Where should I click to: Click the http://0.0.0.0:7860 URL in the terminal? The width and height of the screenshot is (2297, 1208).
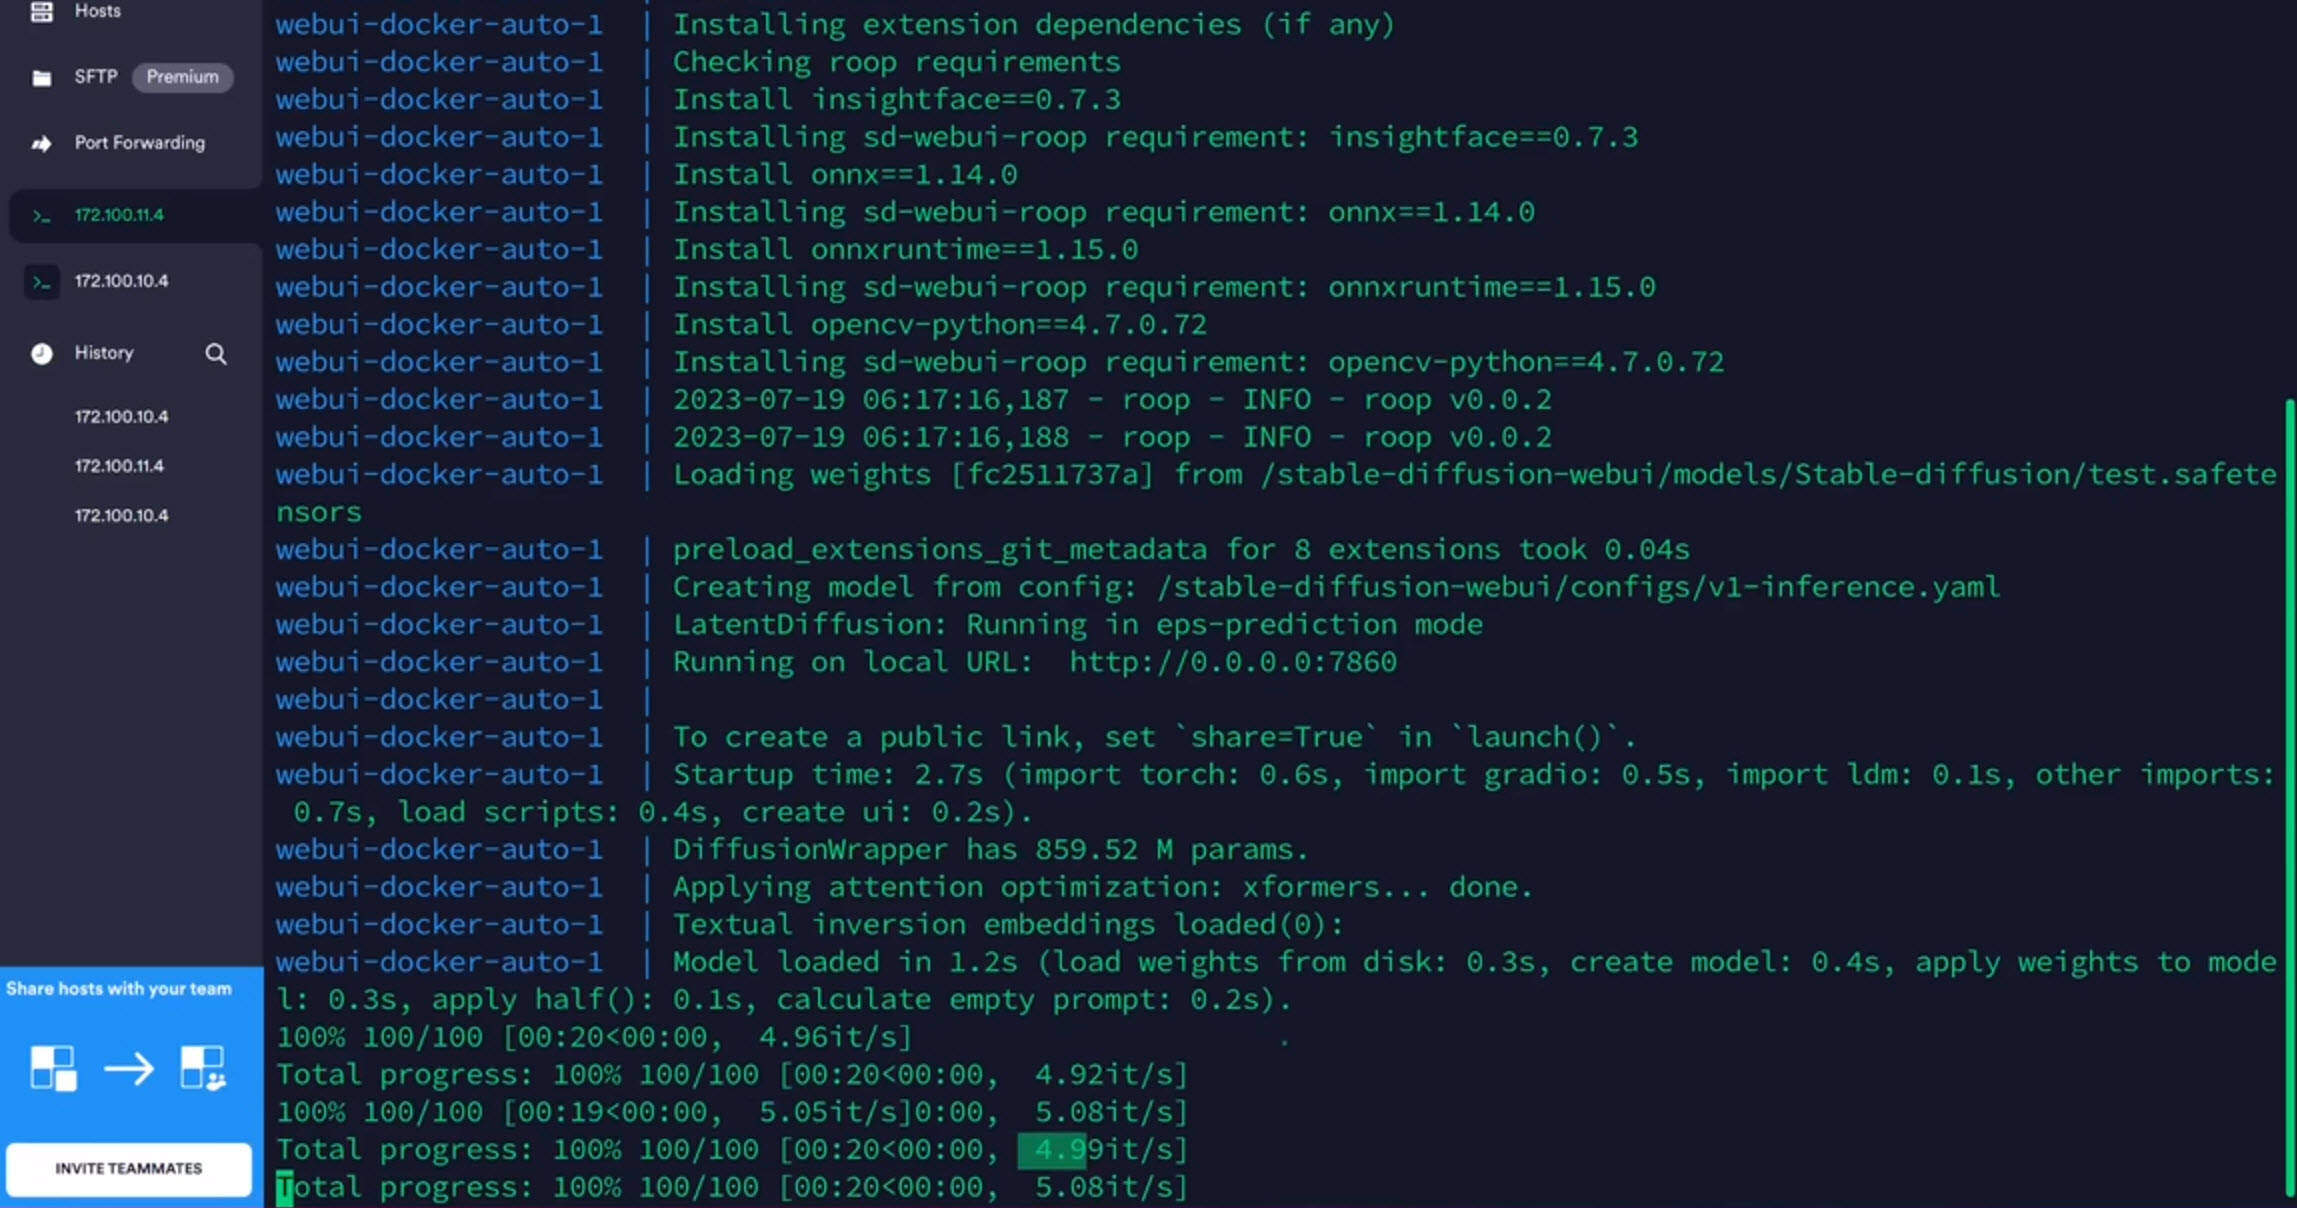1232,662
